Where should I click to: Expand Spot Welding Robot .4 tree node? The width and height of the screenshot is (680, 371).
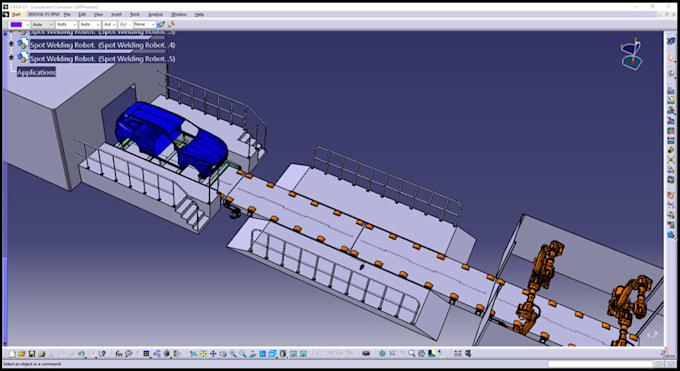[x=11, y=44]
